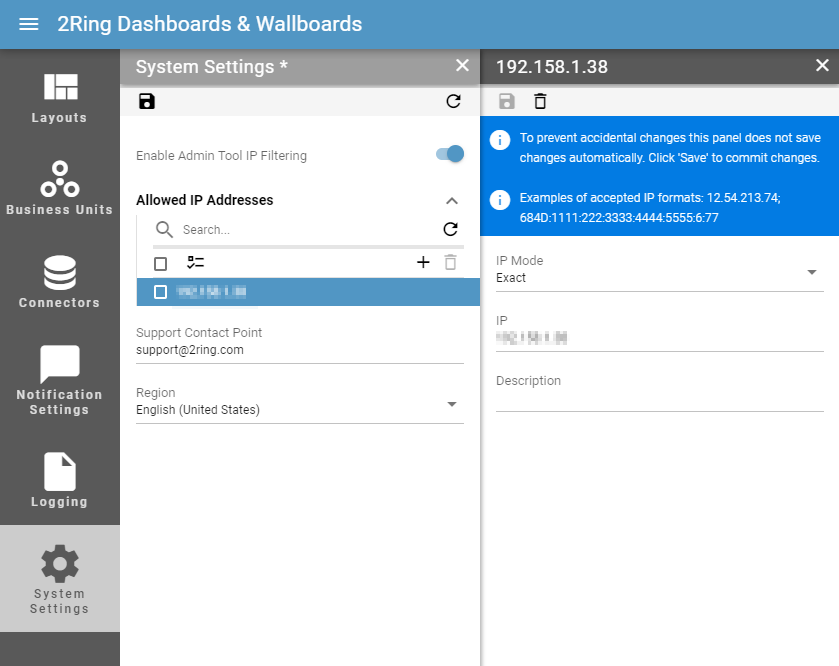Image resolution: width=839 pixels, height=666 pixels.
Task: Refresh the Allowed IP Addresses list
Action: (x=451, y=229)
